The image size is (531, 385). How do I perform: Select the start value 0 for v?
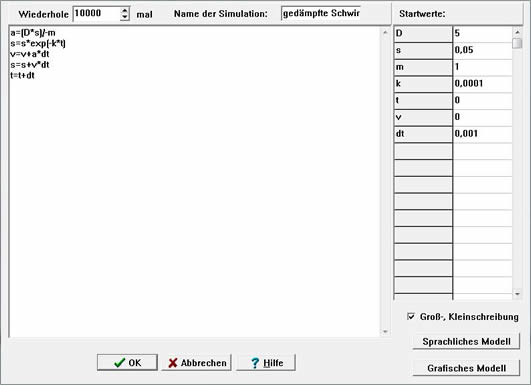(482, 117)
